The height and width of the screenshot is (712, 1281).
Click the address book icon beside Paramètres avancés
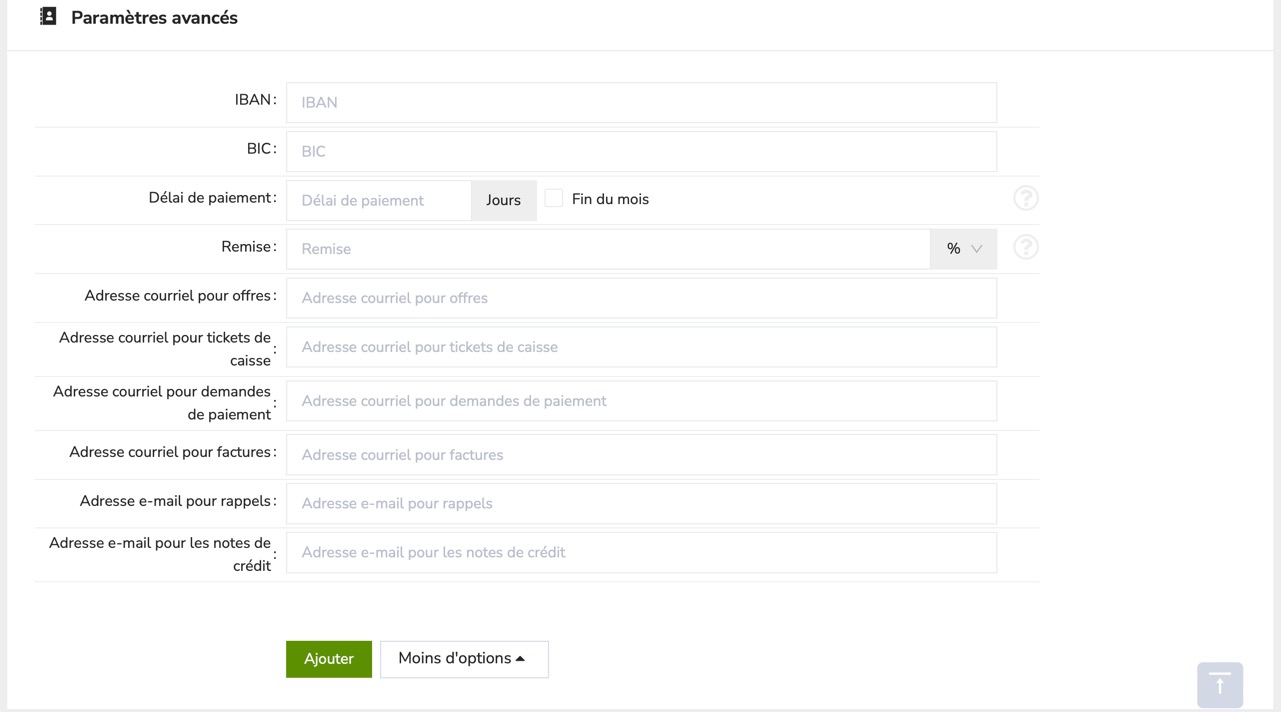pyautogui.click(x=48, y=17)
